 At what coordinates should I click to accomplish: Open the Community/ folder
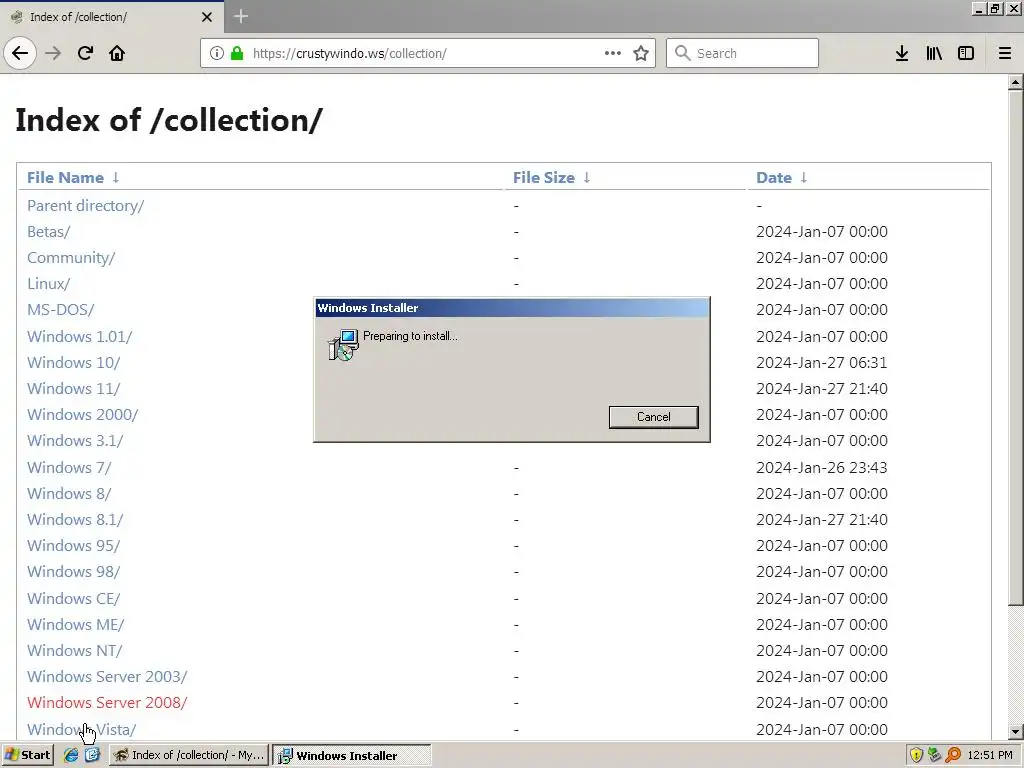click(x=71, y=258)
